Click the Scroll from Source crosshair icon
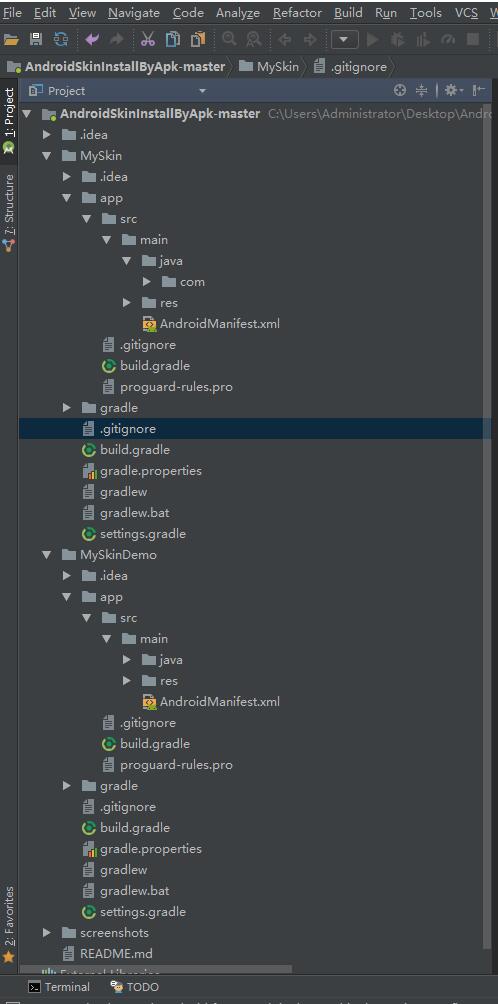 pos(400,91)
